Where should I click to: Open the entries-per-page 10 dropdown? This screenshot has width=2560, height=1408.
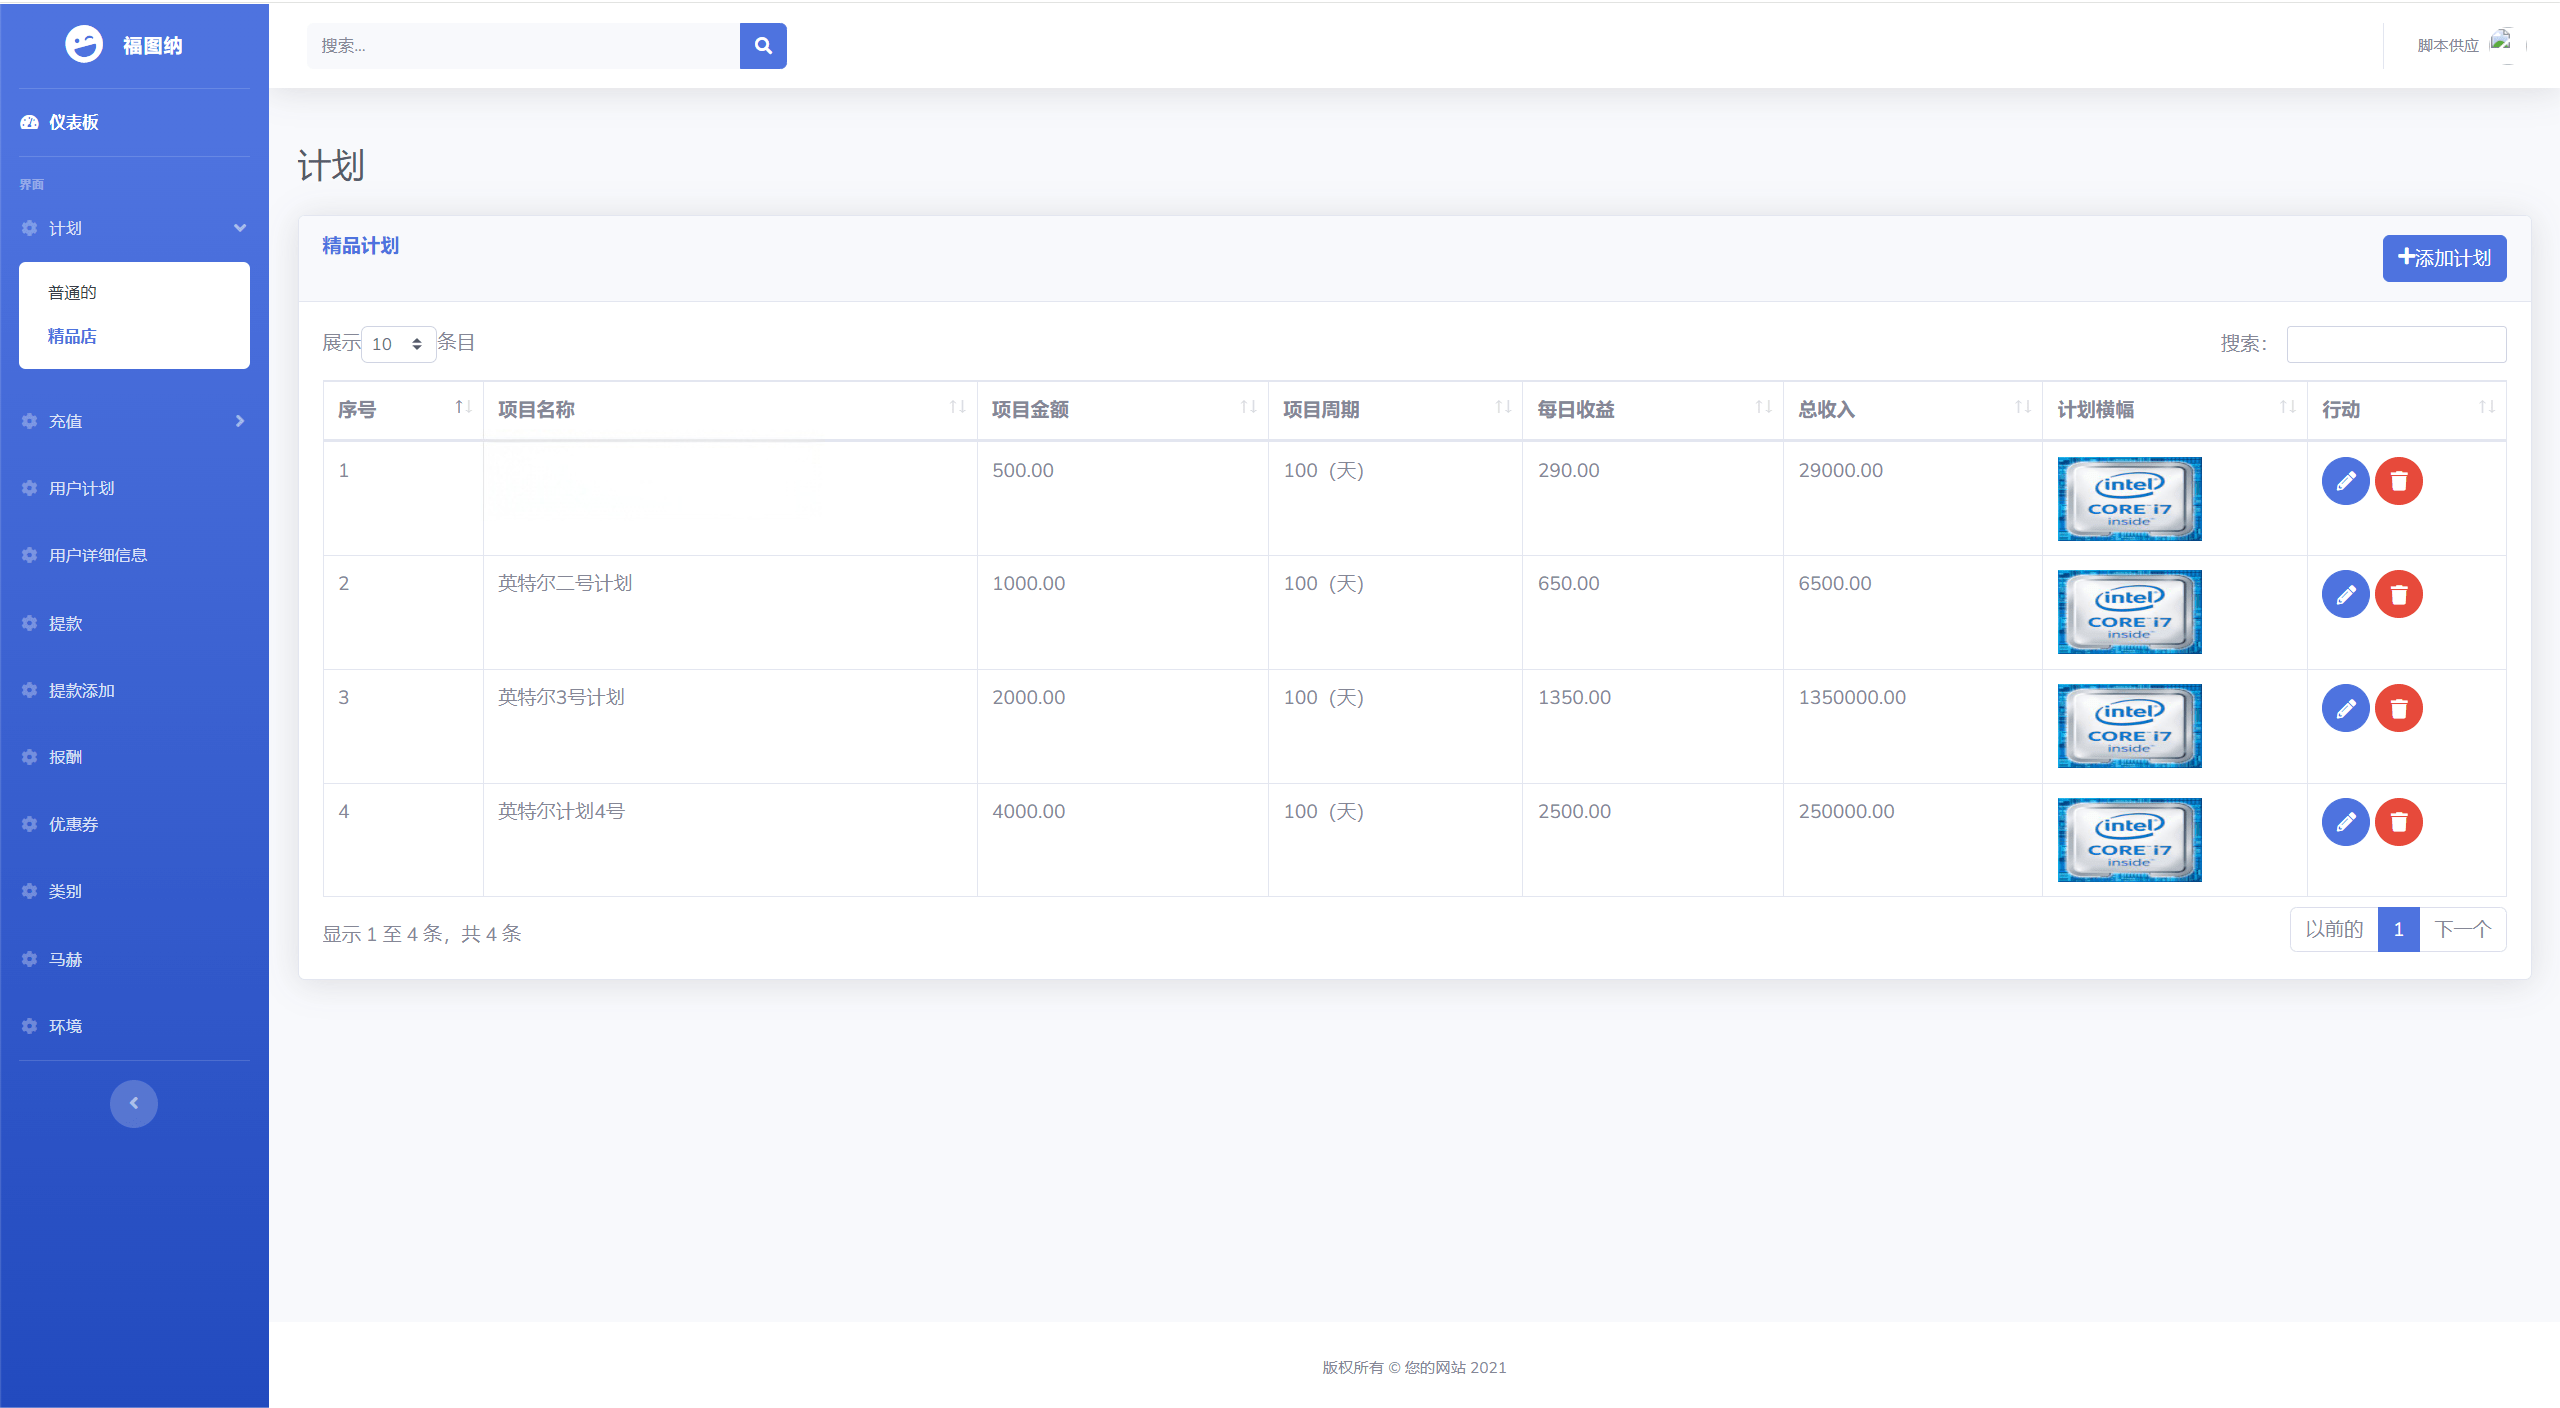pos(397,344)
